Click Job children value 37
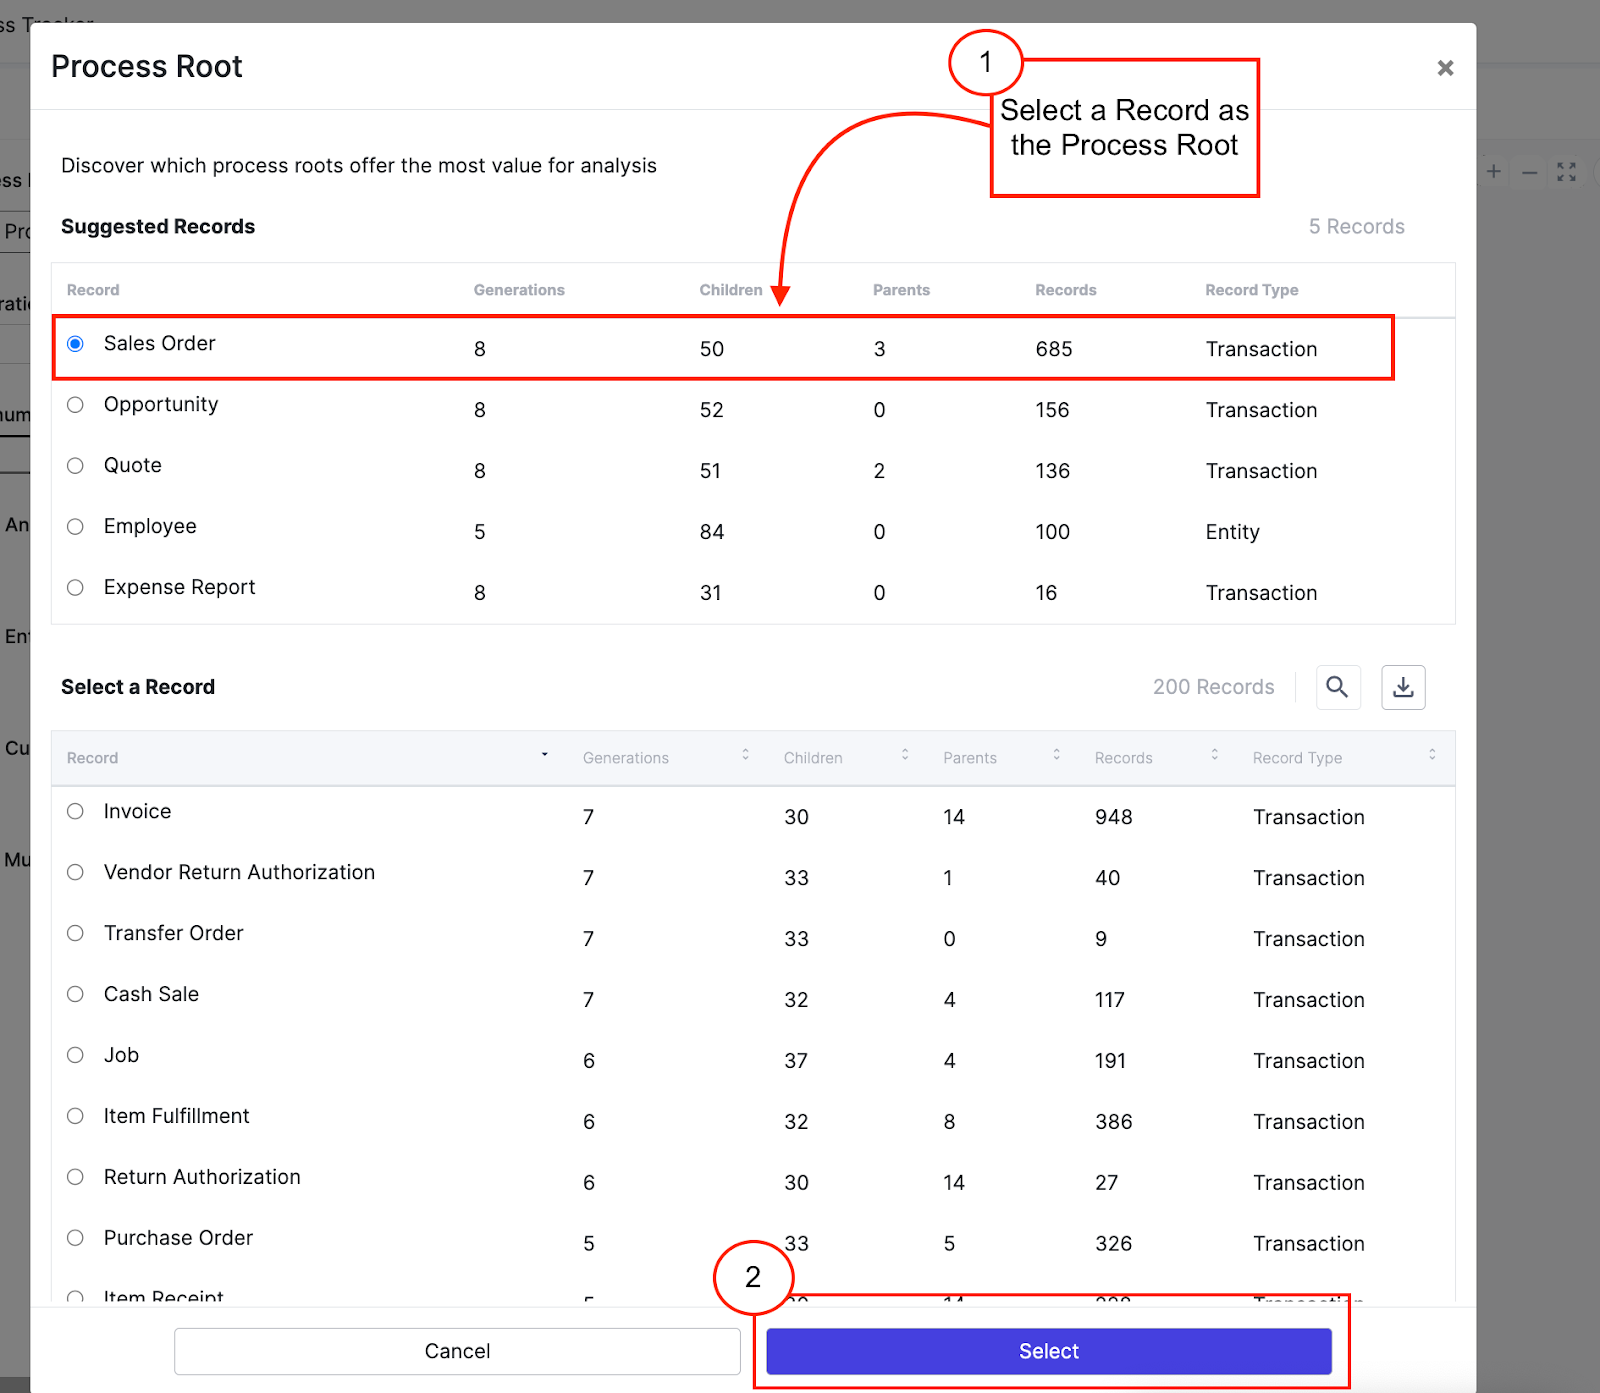This screenshot has width=1600, height=1393. pyautogui.click(x=795, y=1061)
